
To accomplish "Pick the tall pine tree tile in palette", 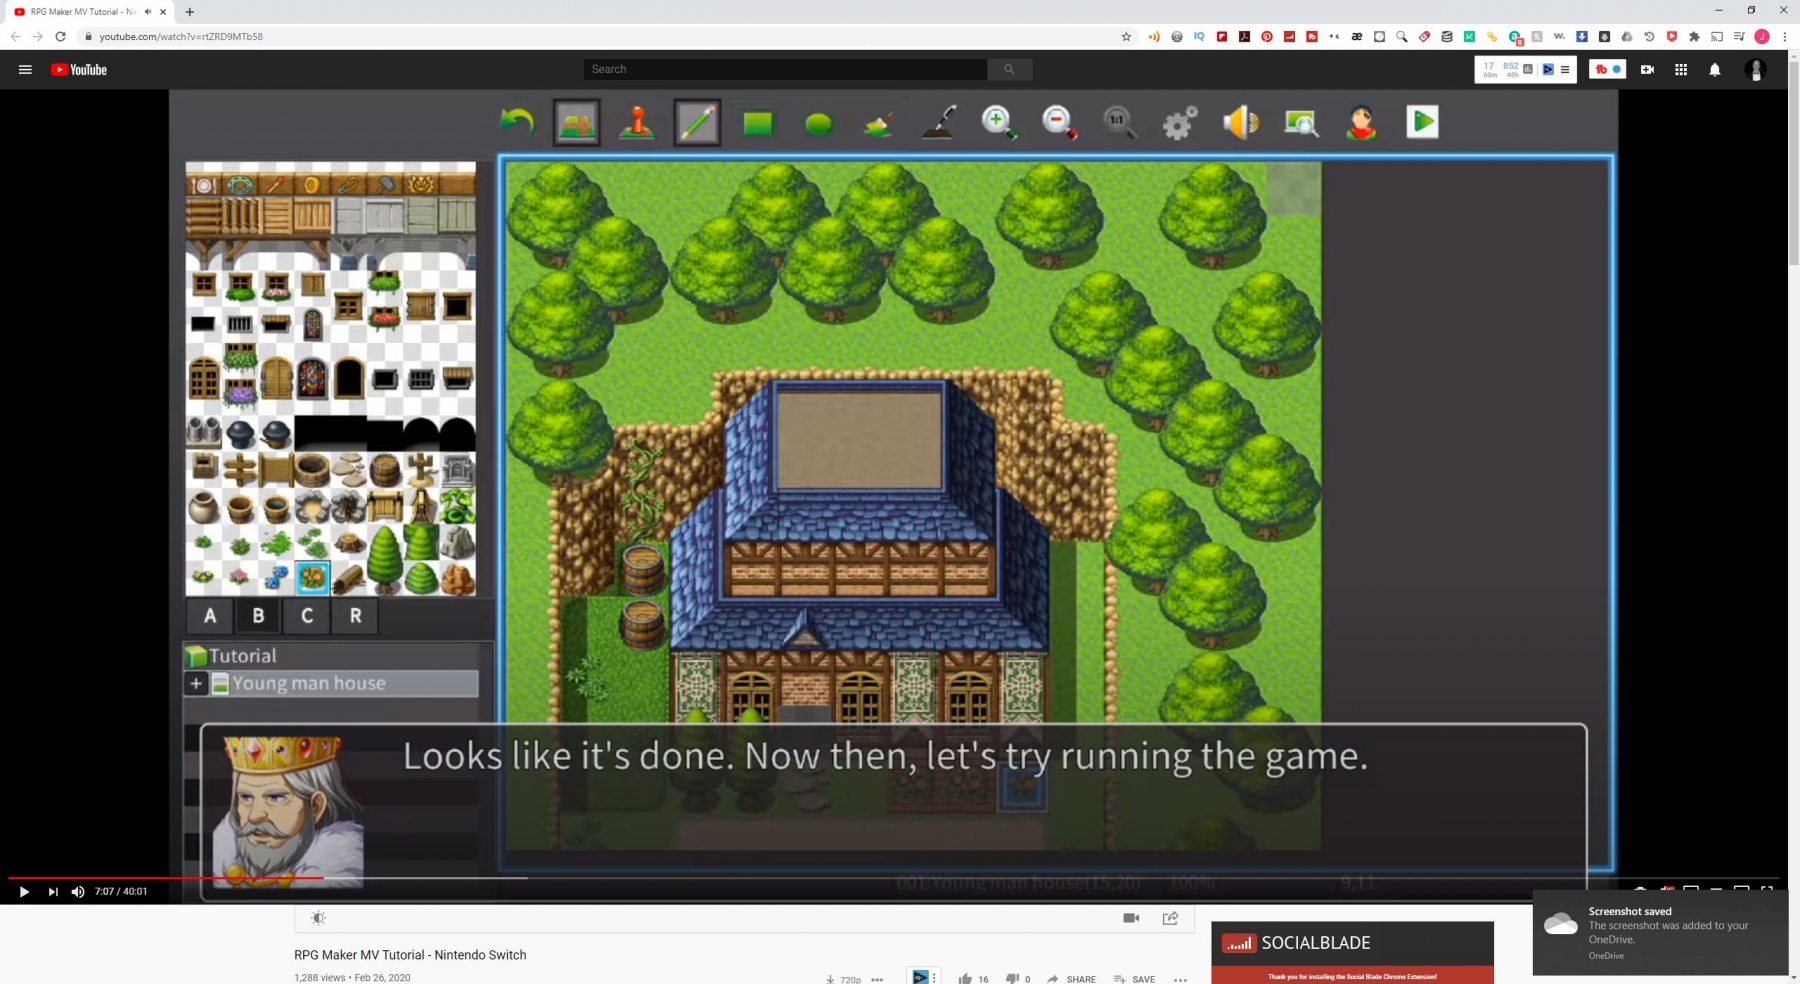I will tap(385, 560).
